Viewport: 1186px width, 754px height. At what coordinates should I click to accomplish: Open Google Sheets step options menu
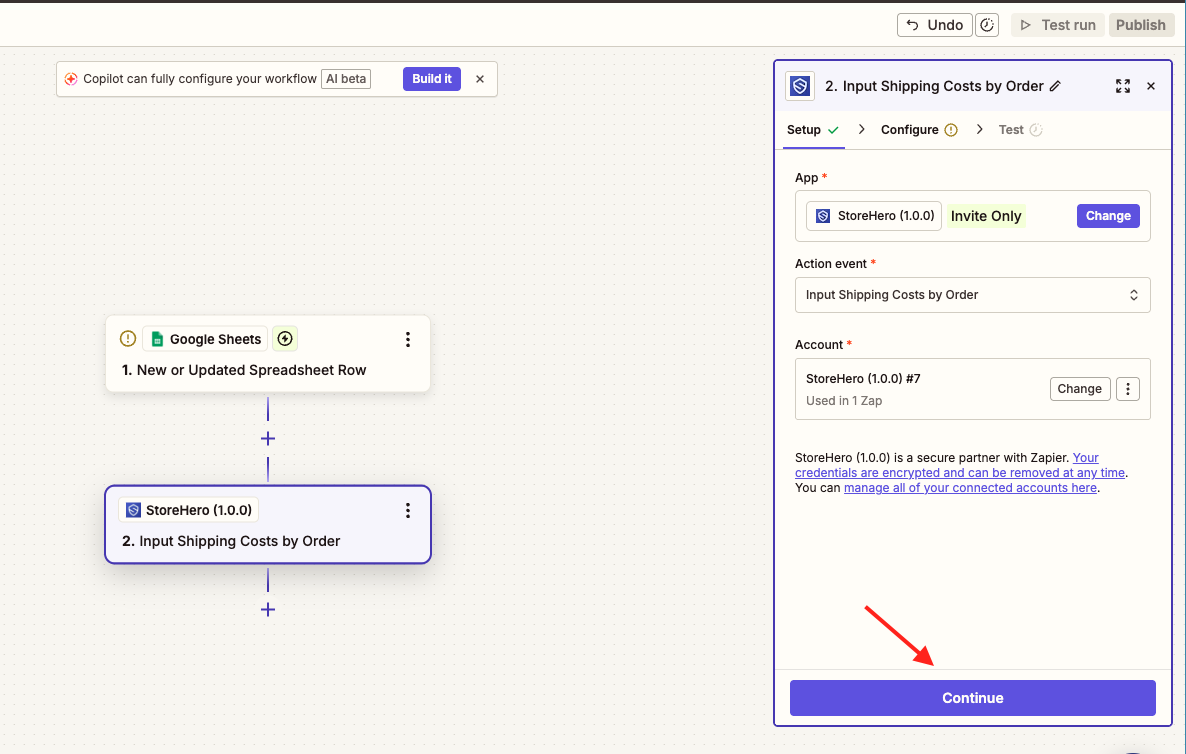pyautogui.click(x=408, y=339)
